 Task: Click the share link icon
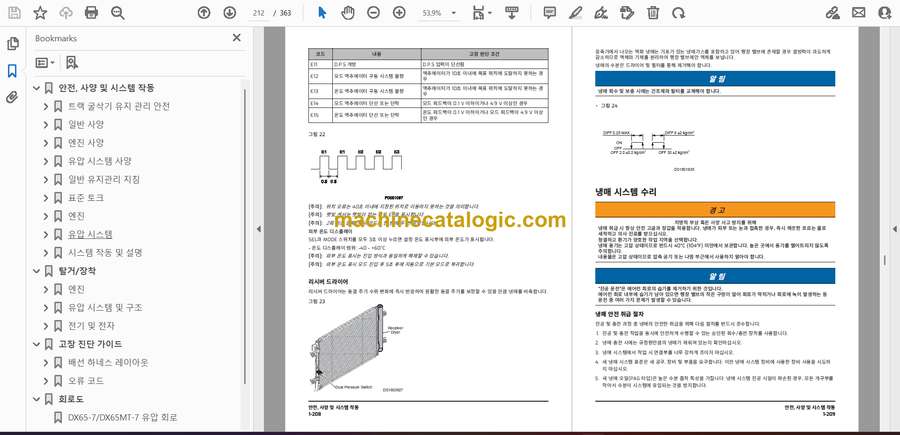tap(833, 13)
